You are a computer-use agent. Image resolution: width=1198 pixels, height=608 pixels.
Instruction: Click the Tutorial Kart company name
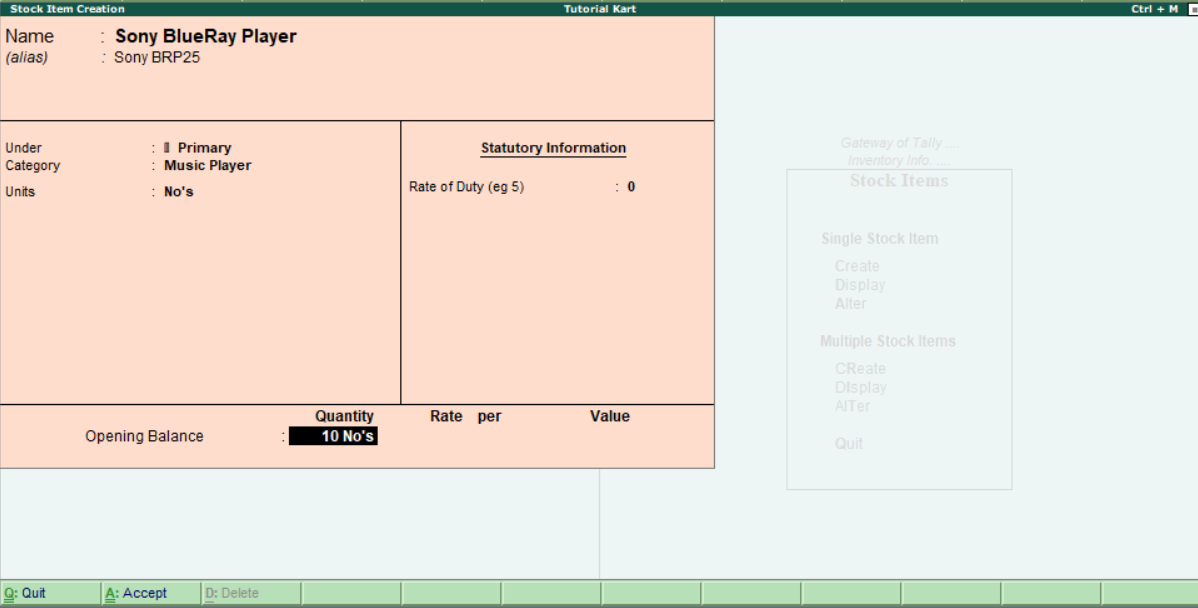(x=600, y=9)
